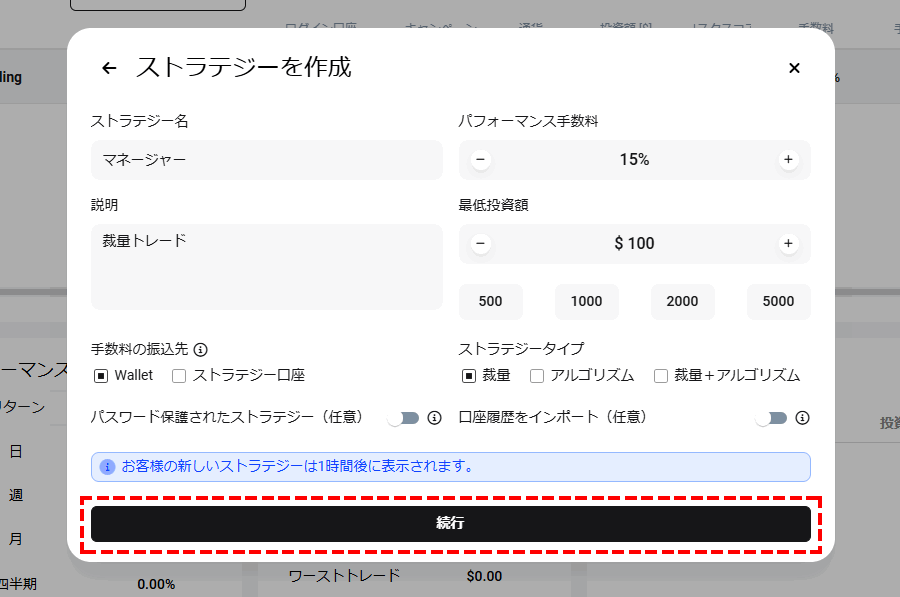Click the $ 100 minimum investment value
Viewport: 900px width, 597px height.
tap(634, 243)
